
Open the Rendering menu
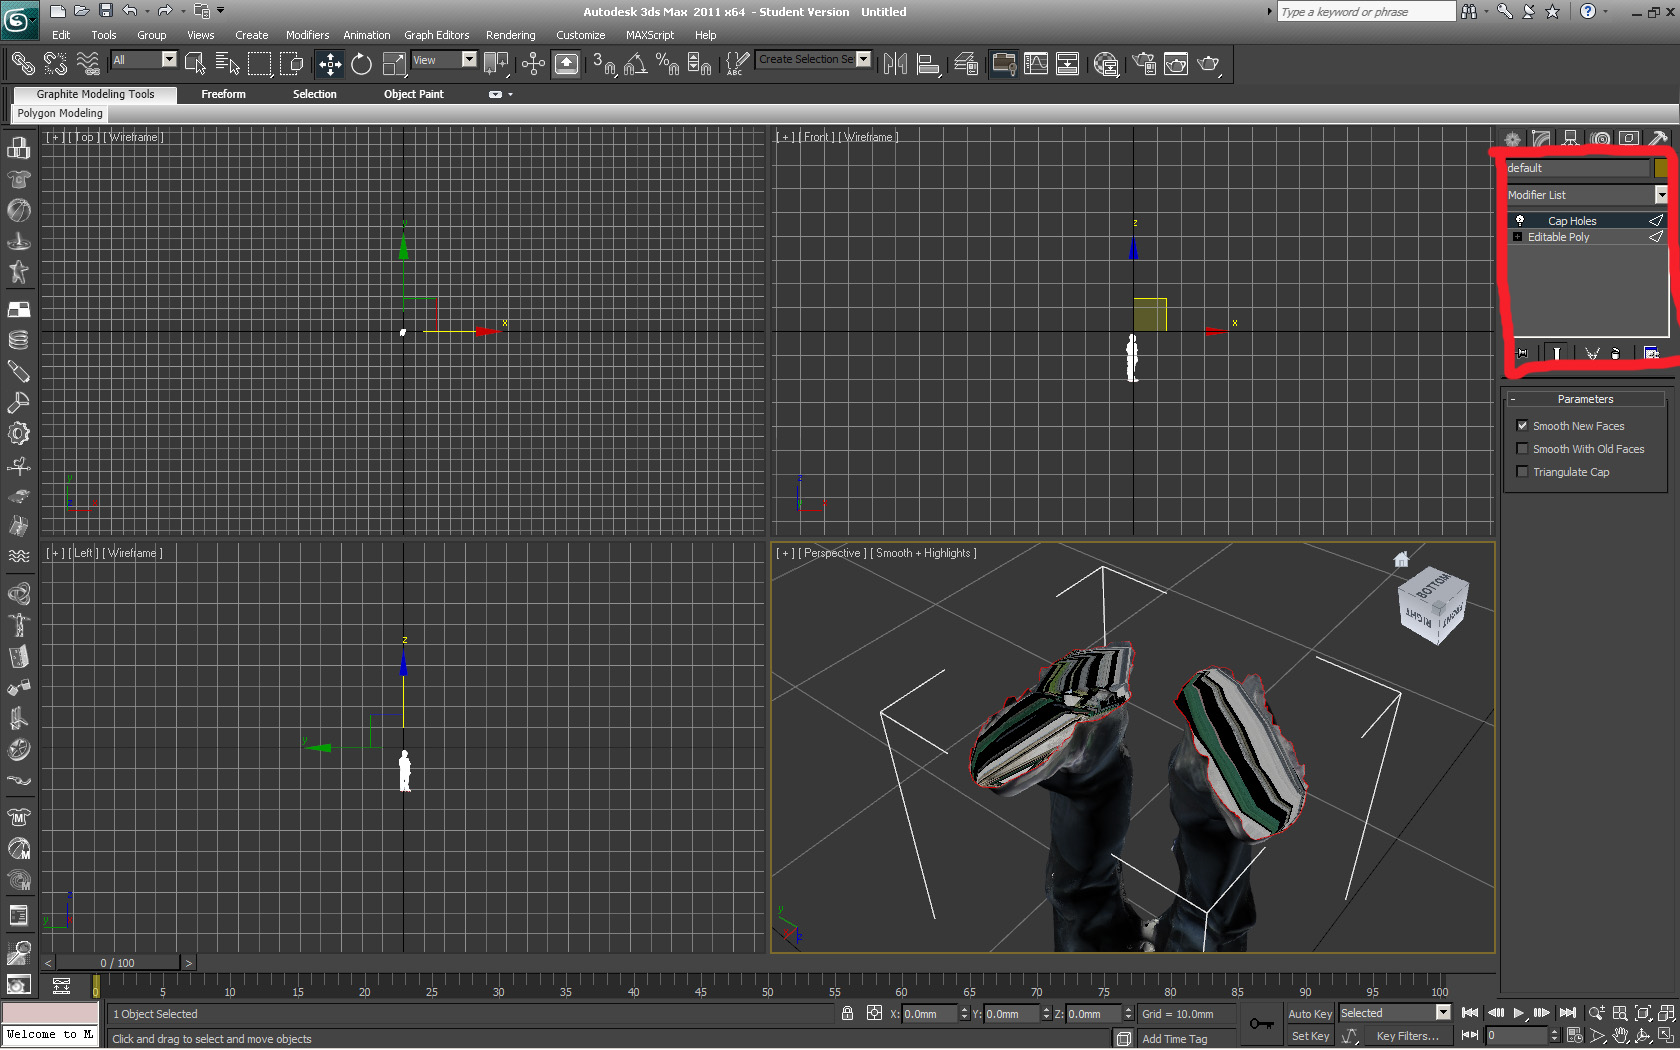click(x=510, y=35)
